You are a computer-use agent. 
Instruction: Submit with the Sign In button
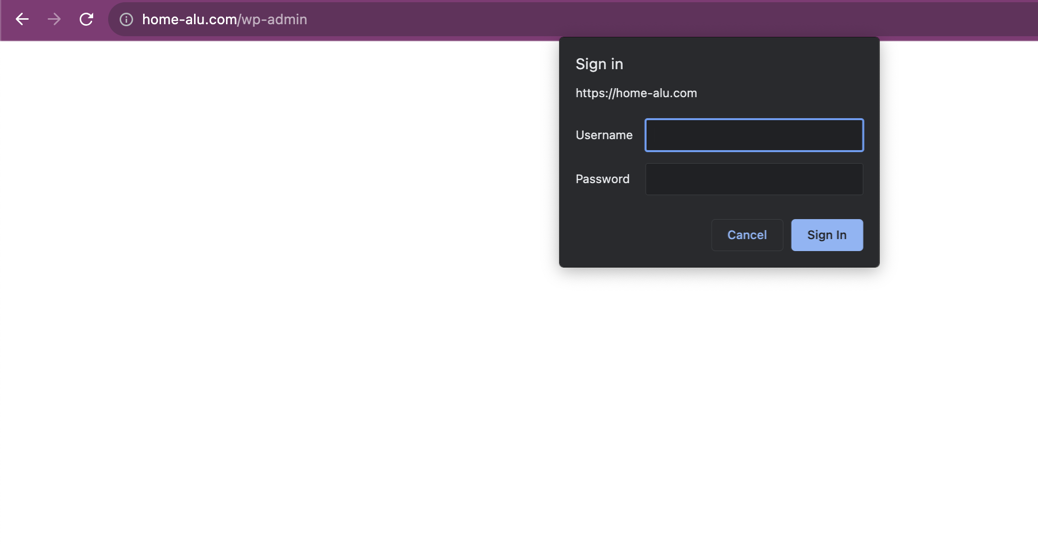click(x=827, y=235)
